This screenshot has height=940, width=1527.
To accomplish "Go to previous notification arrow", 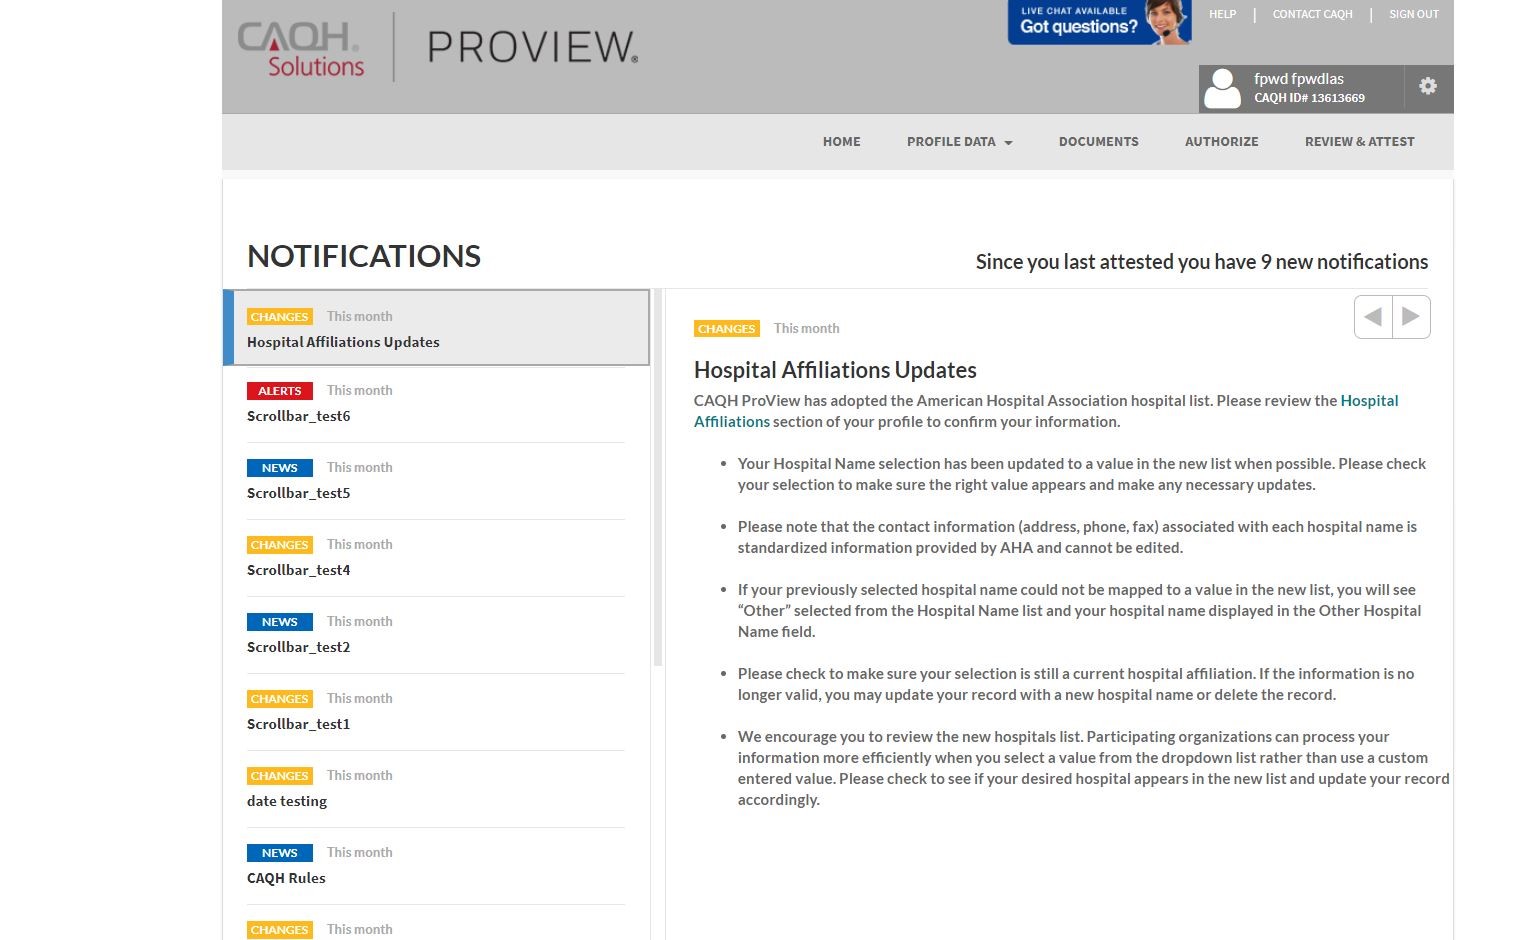I will (x=1373, y=317).
